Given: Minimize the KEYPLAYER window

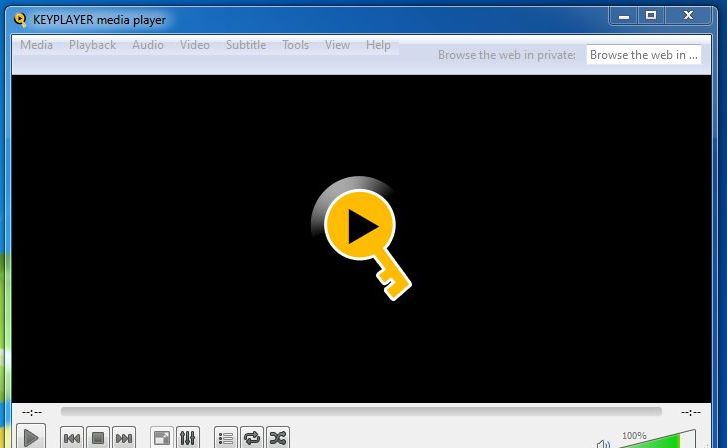Looking at the screenshot, I should [624, 16].
